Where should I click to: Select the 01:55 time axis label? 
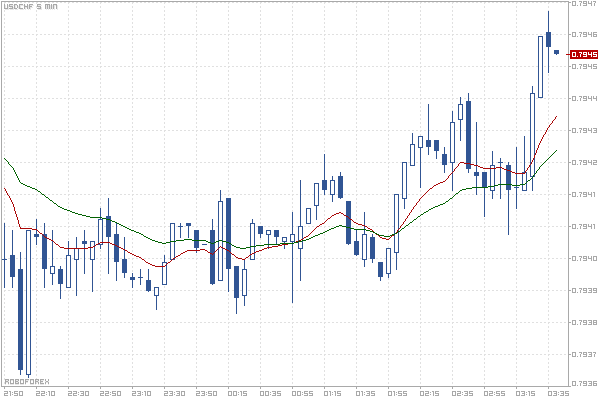397,393
